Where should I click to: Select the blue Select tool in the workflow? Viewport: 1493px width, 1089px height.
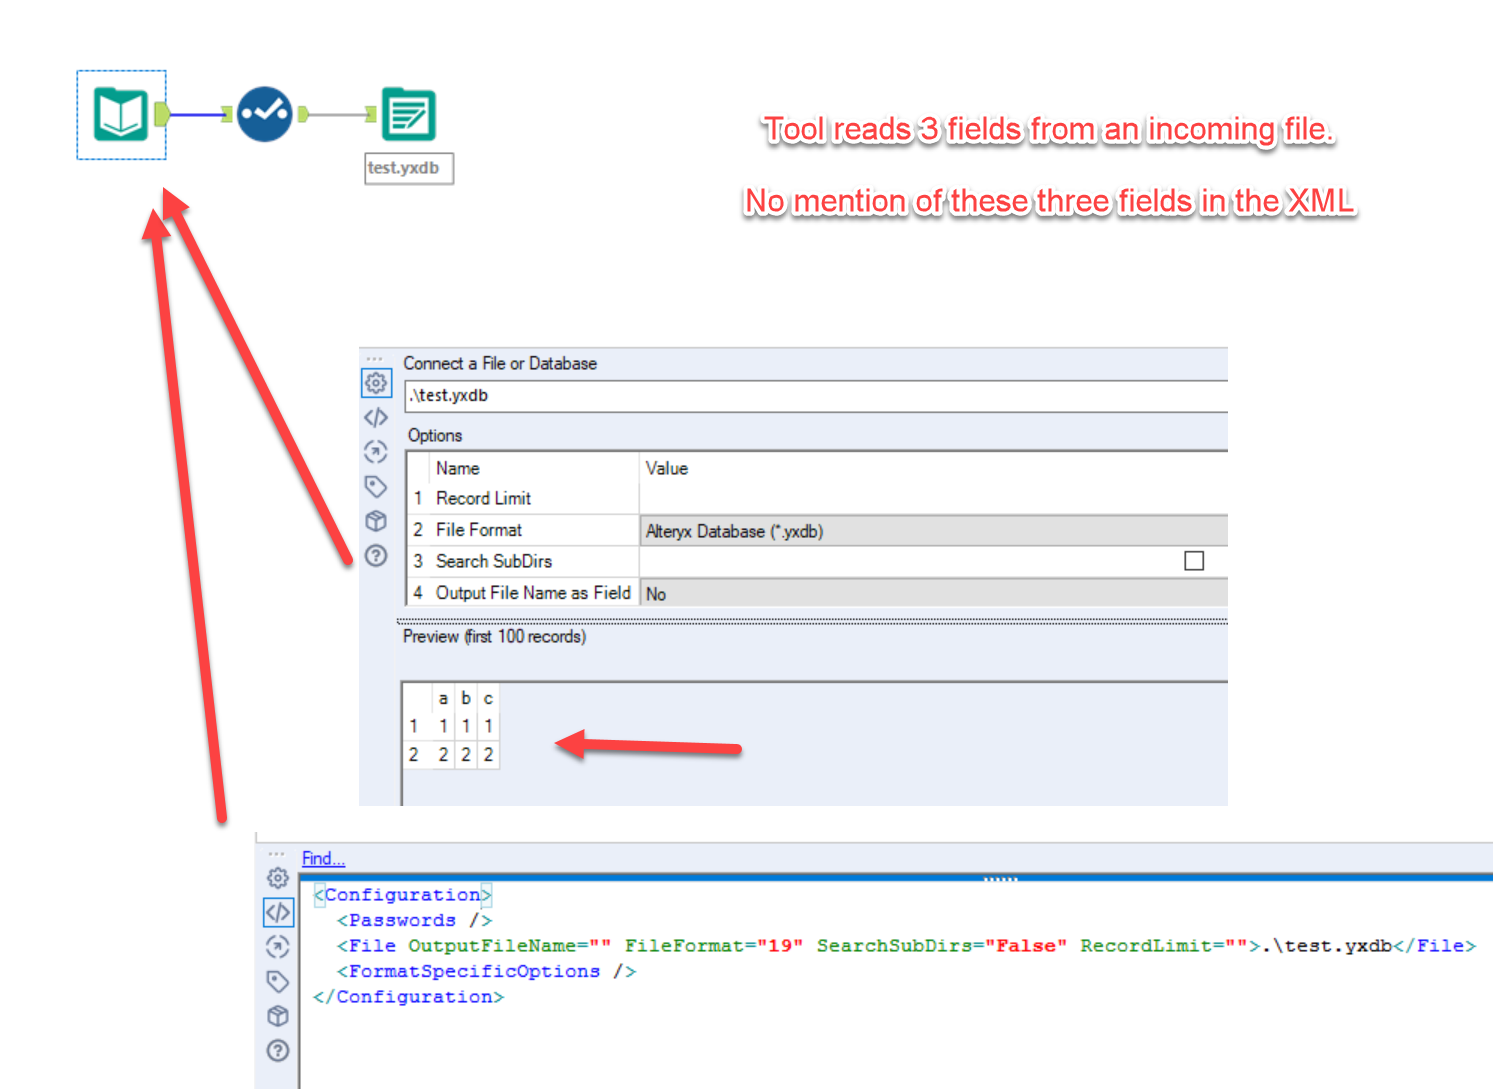click(x=264, y=113)
